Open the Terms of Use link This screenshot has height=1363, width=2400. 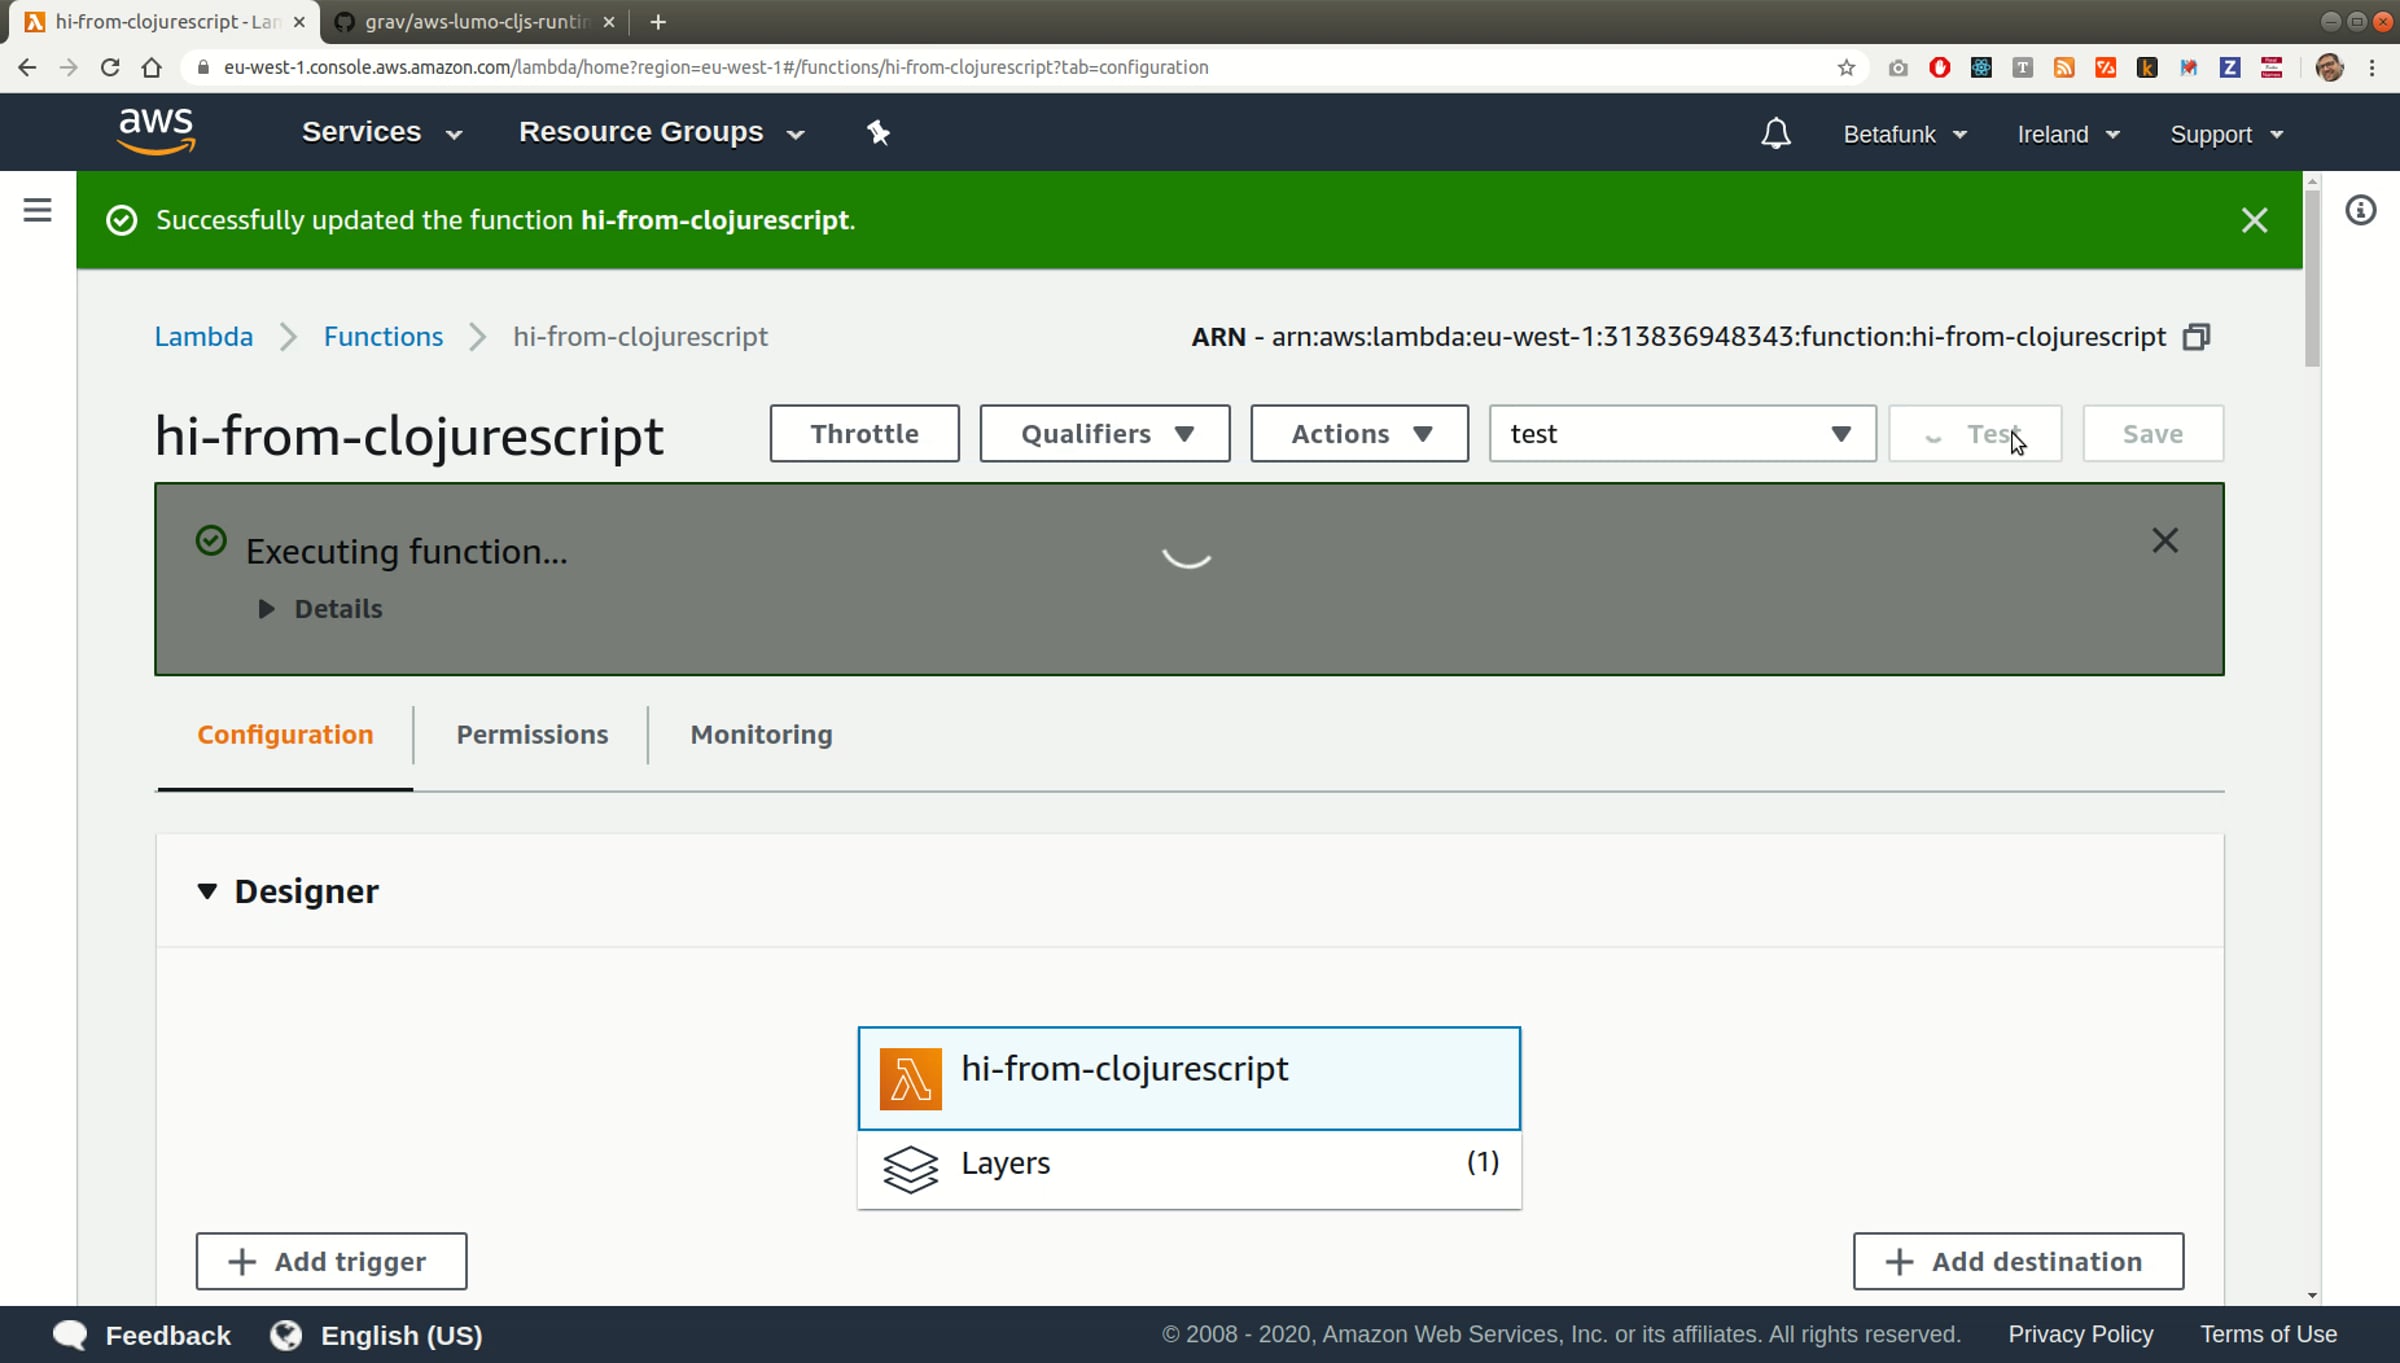[2268, 1334]
